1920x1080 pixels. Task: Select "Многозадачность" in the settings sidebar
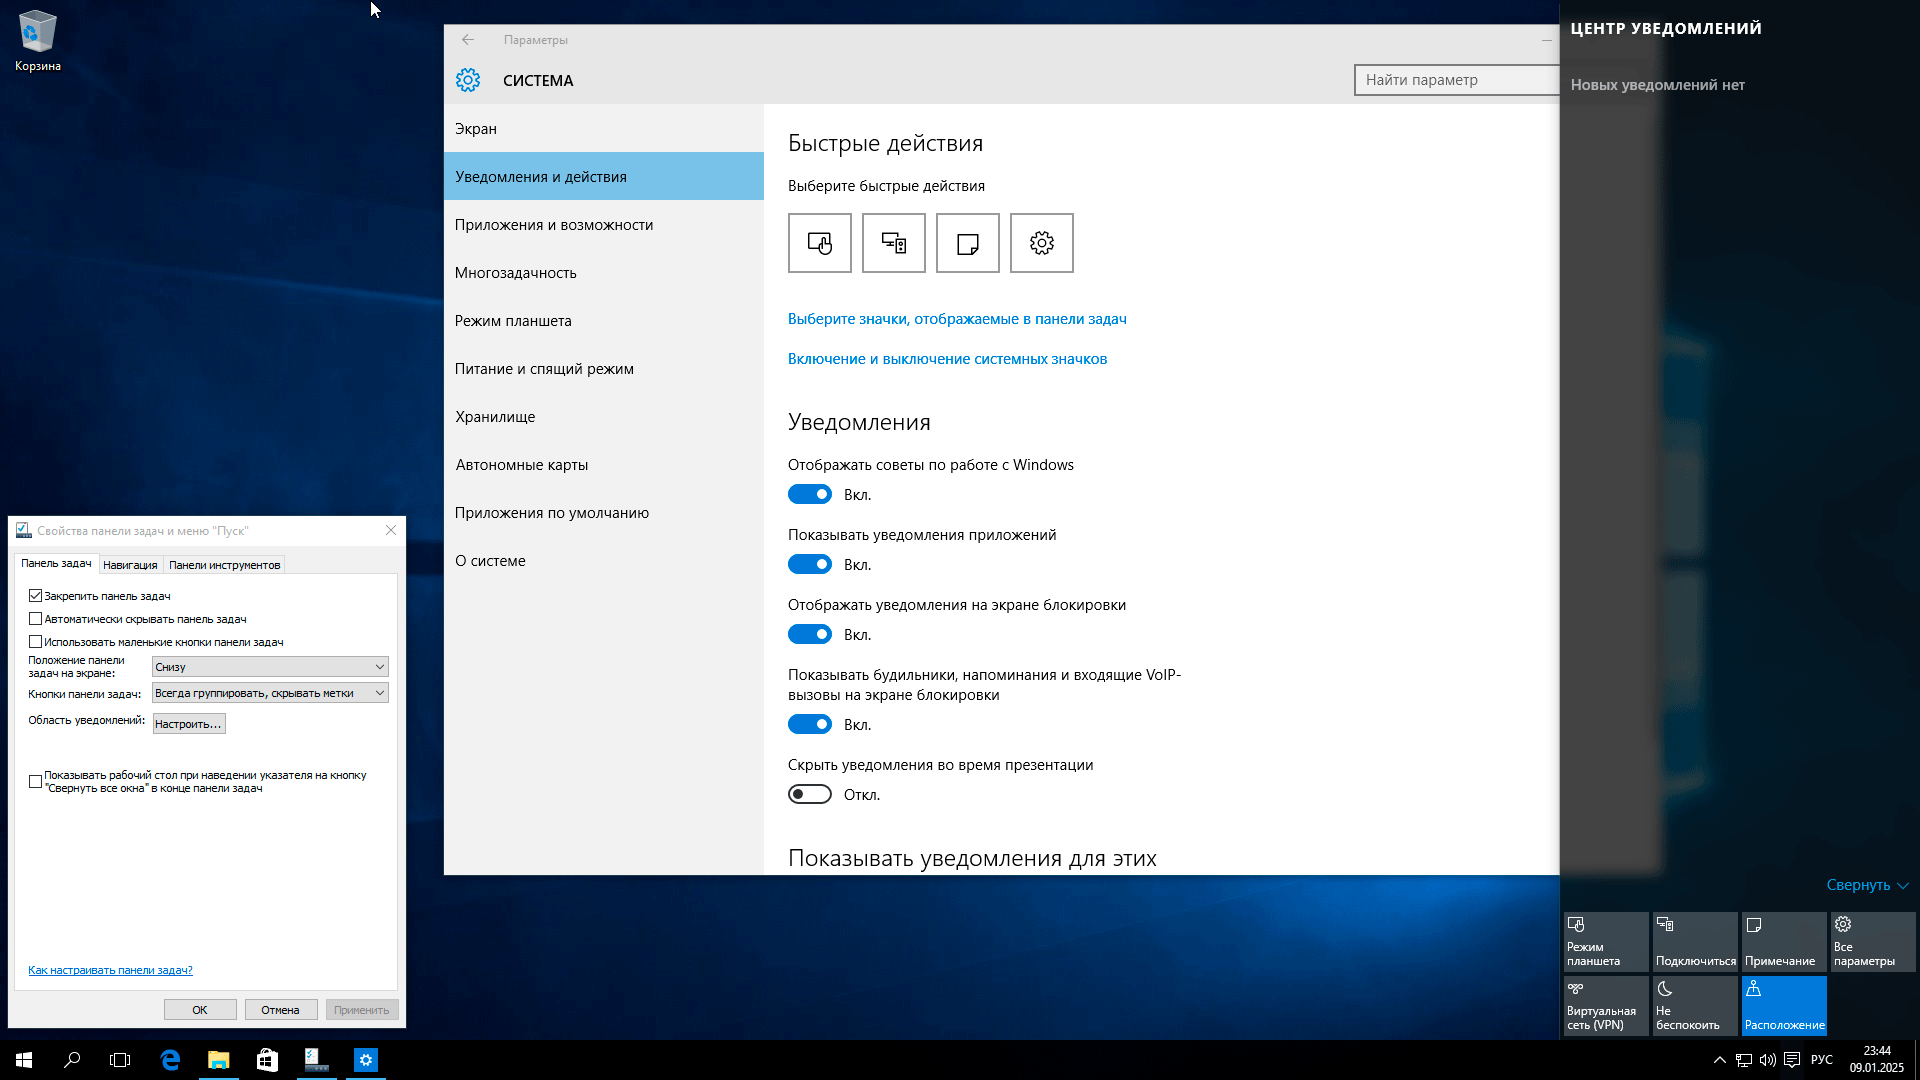point(516,273)
